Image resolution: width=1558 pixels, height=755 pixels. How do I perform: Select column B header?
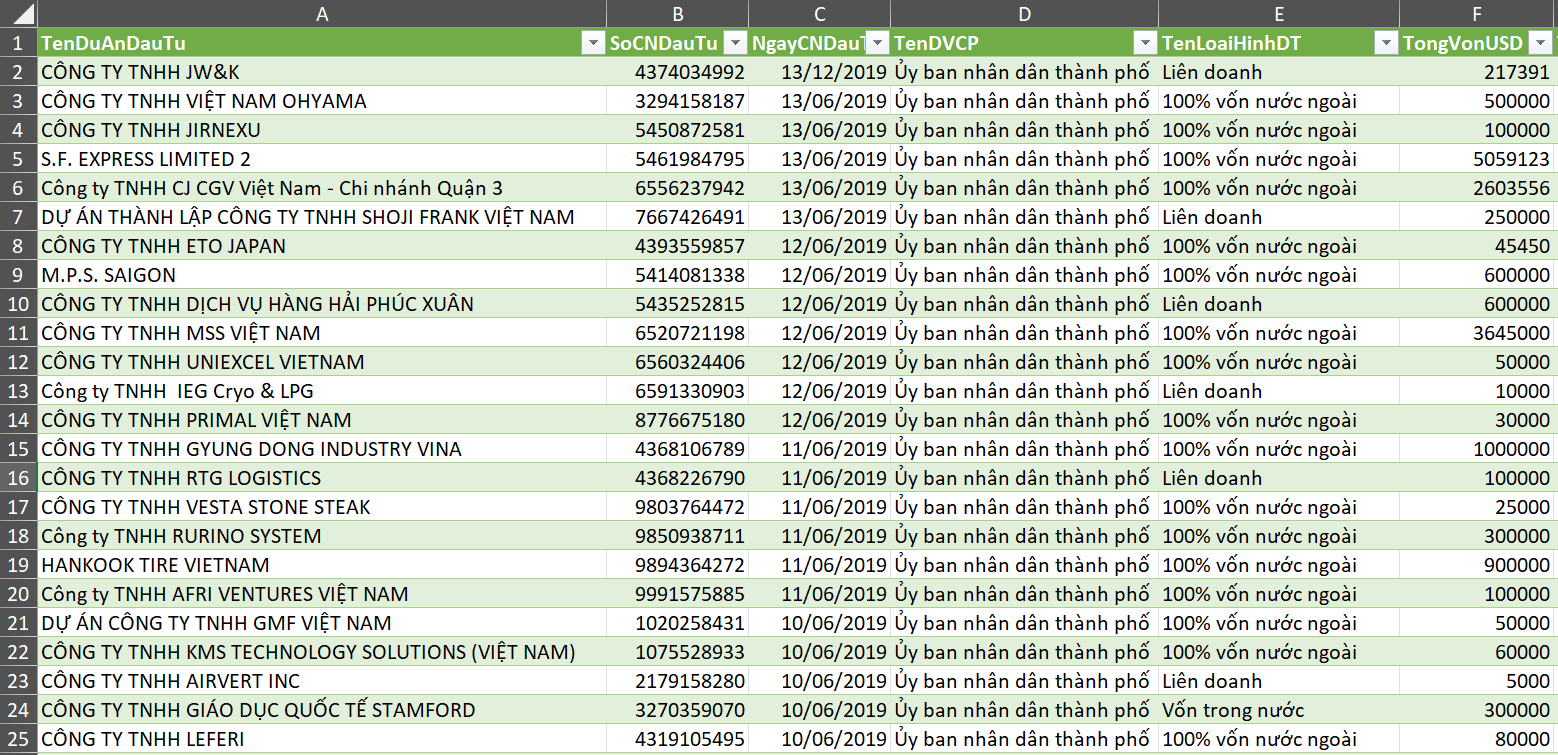point(678,14)
